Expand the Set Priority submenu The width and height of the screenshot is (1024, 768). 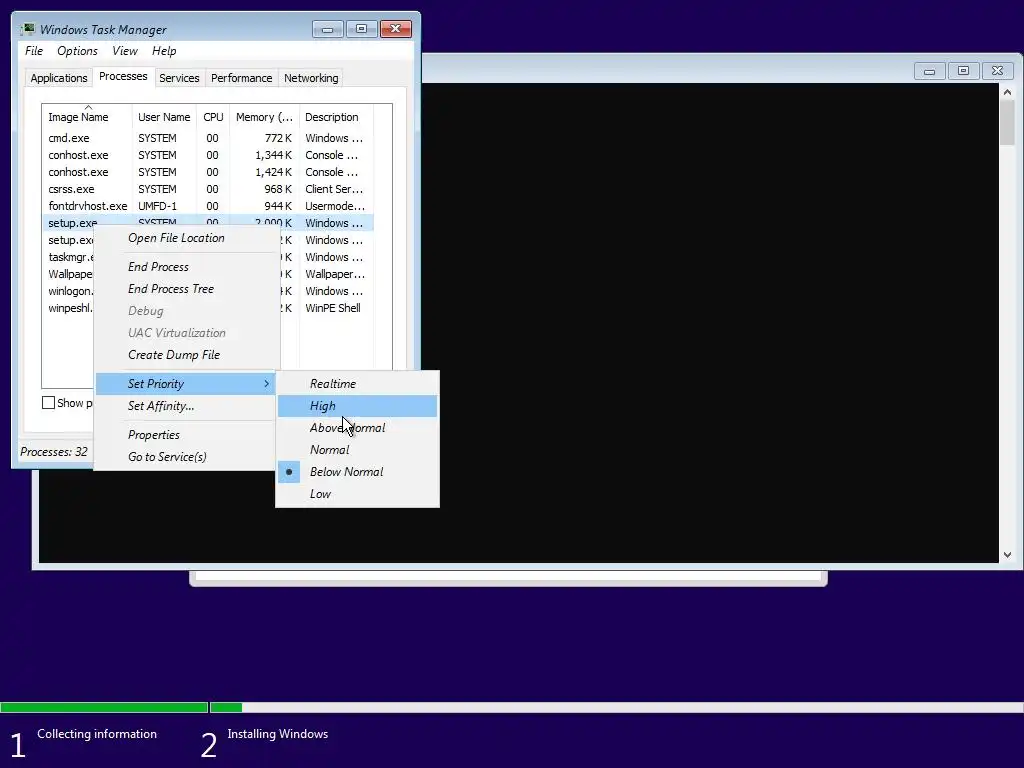click(x=187, y=384)
